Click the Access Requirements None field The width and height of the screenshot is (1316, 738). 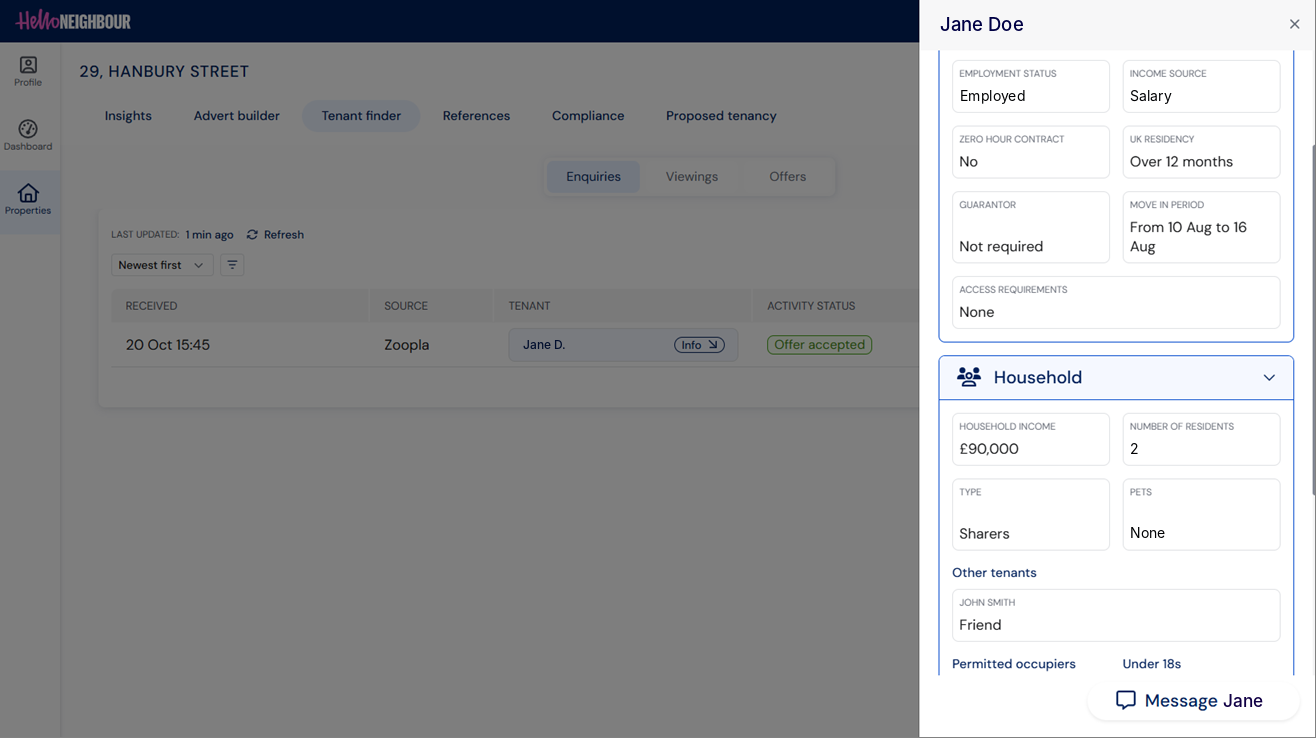click(1116, 303)
